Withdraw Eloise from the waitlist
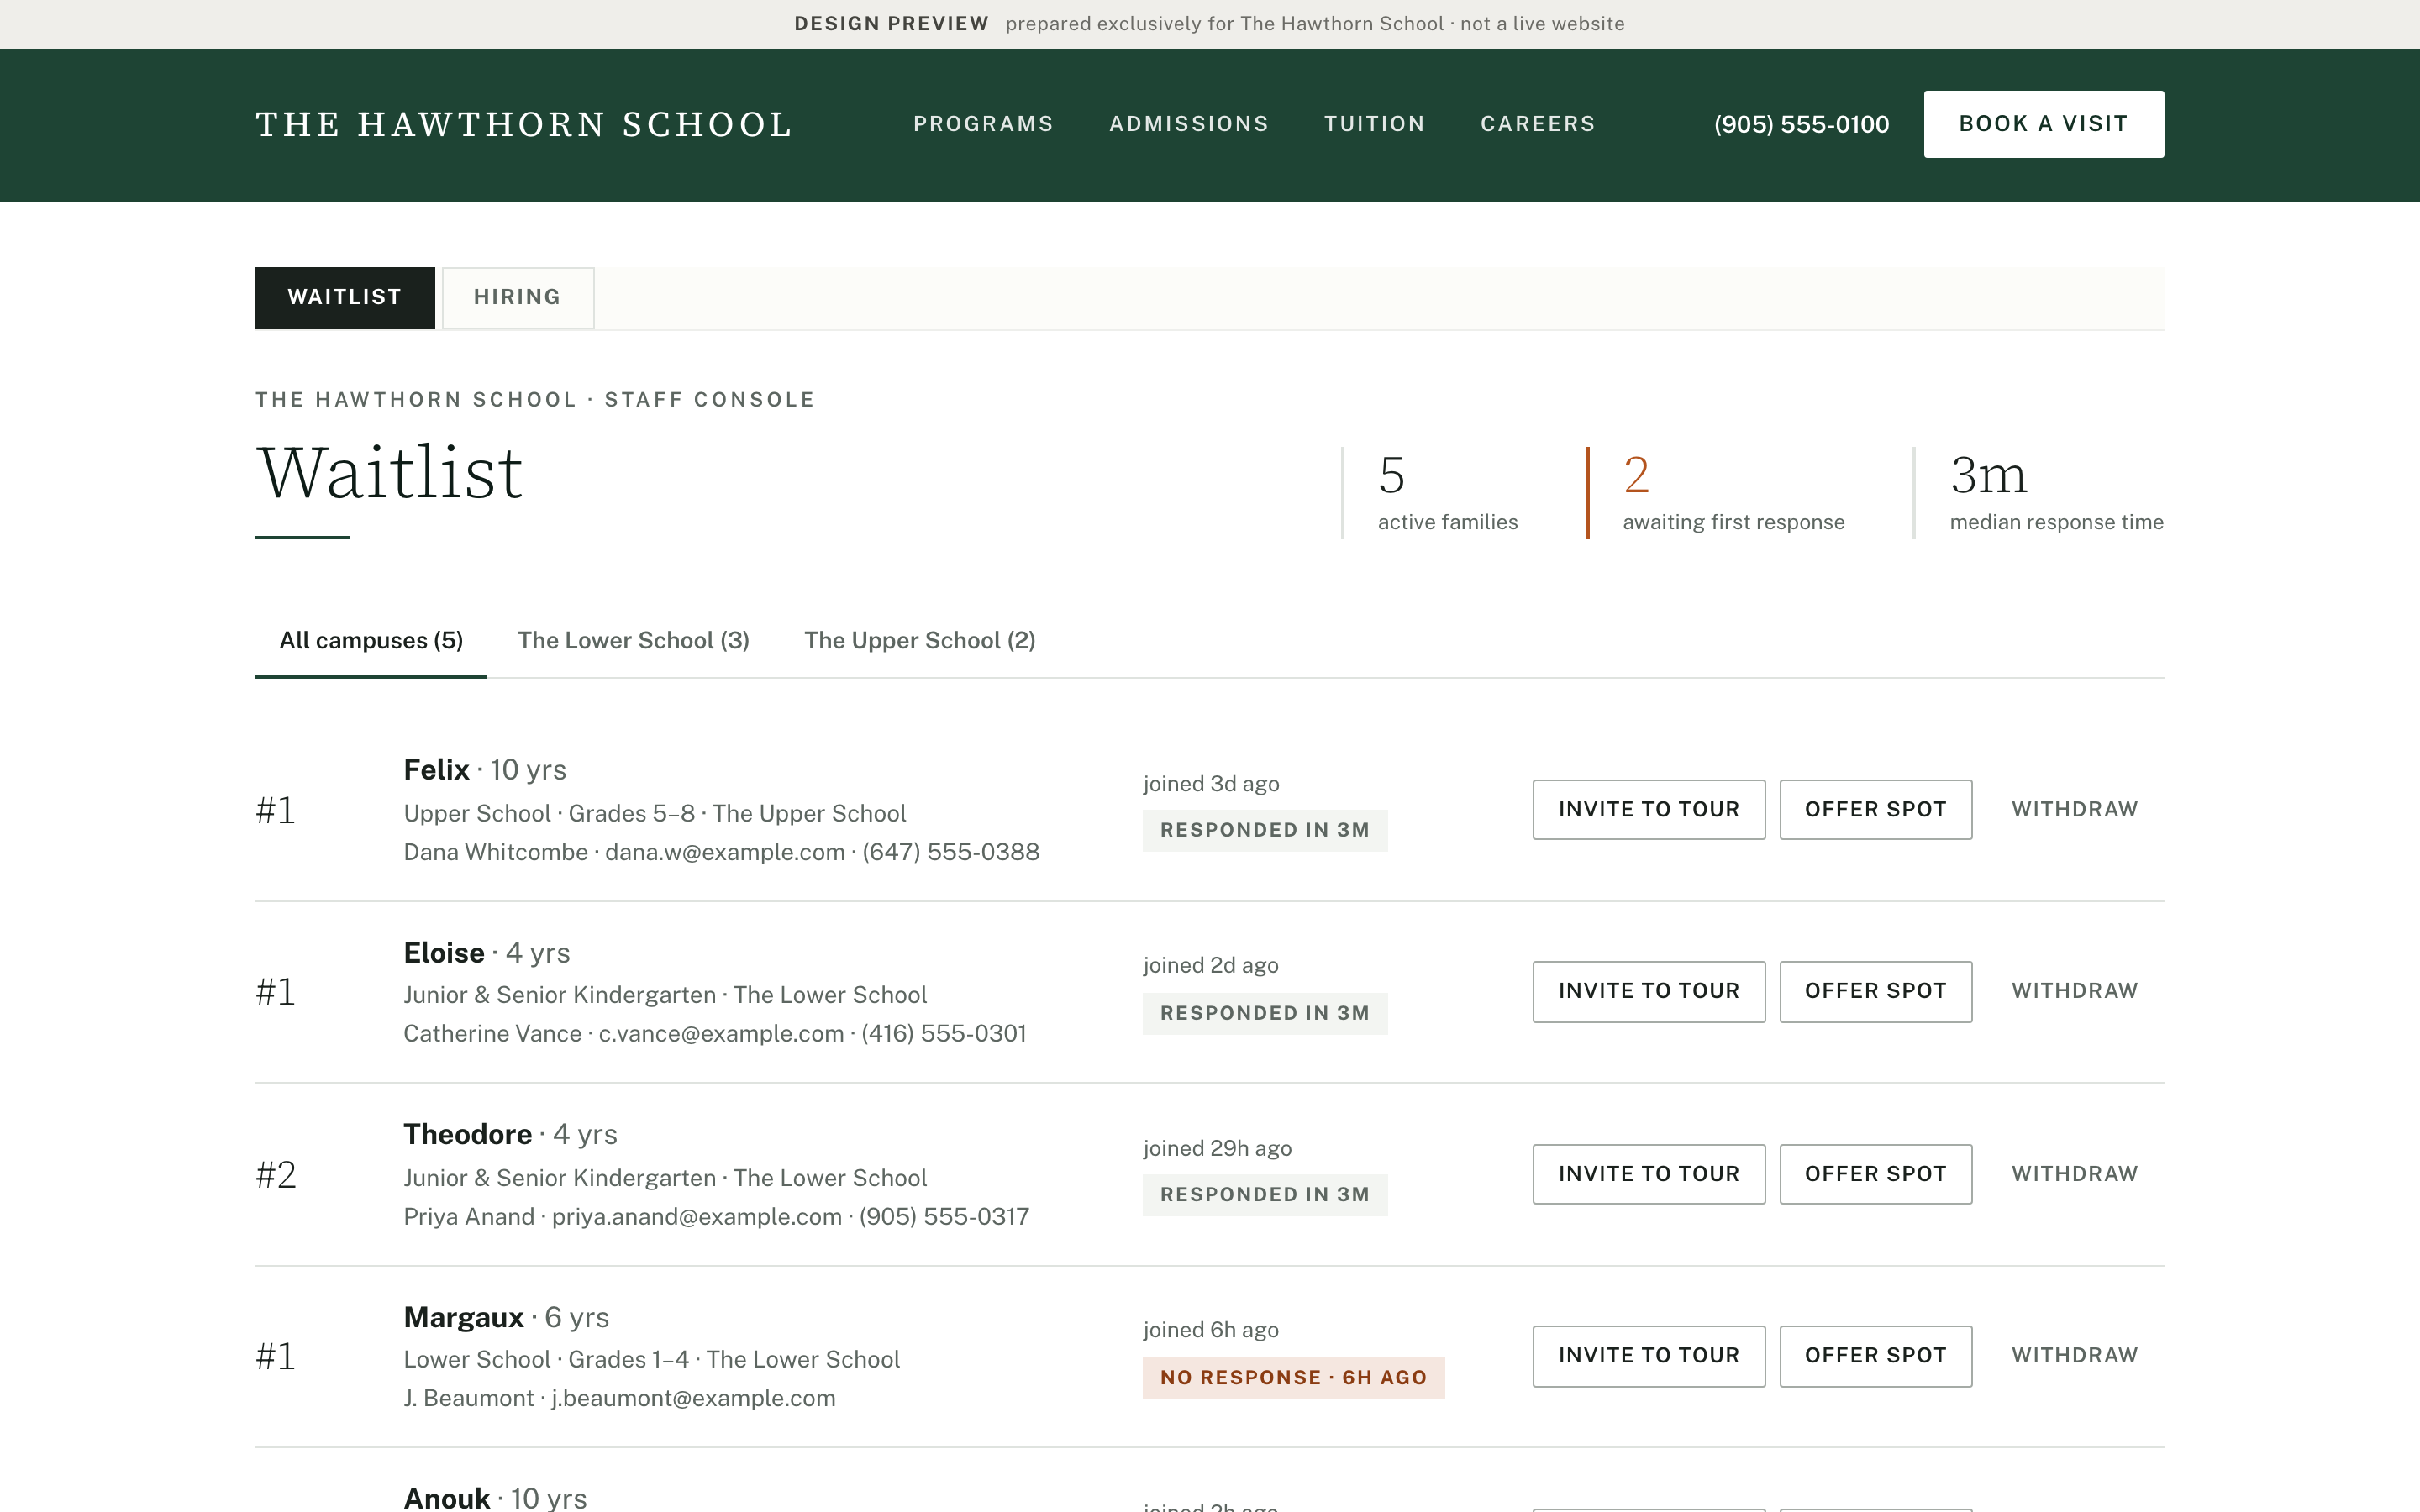Screen dimensions: 2420x1512 tap(2075, 991)
